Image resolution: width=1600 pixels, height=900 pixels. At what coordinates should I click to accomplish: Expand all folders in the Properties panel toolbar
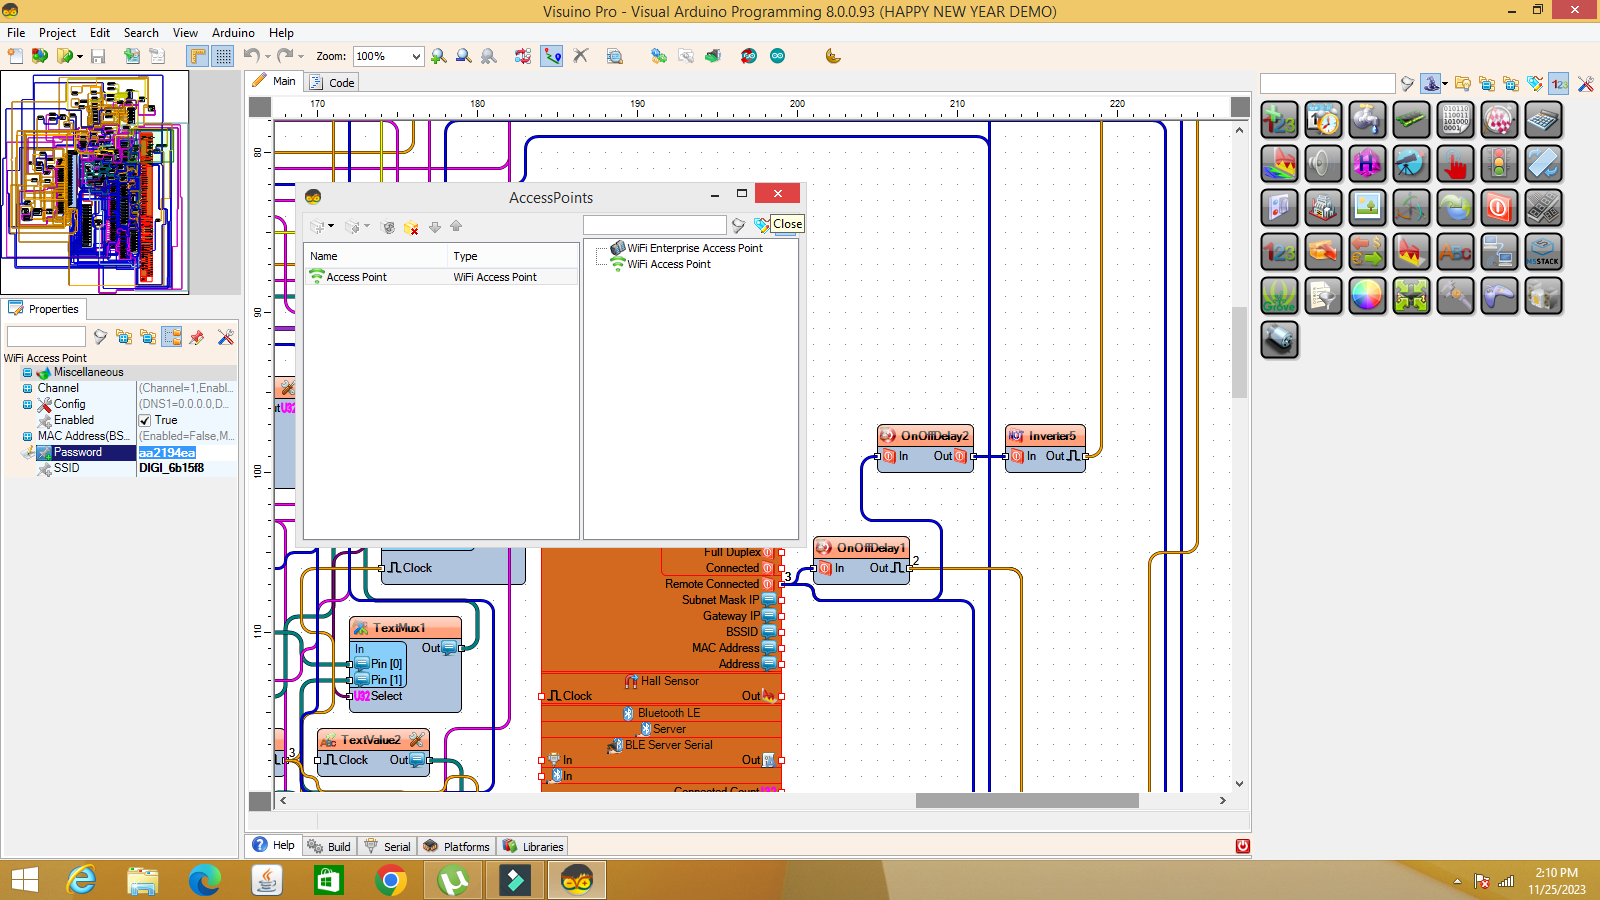coord(124,337)
